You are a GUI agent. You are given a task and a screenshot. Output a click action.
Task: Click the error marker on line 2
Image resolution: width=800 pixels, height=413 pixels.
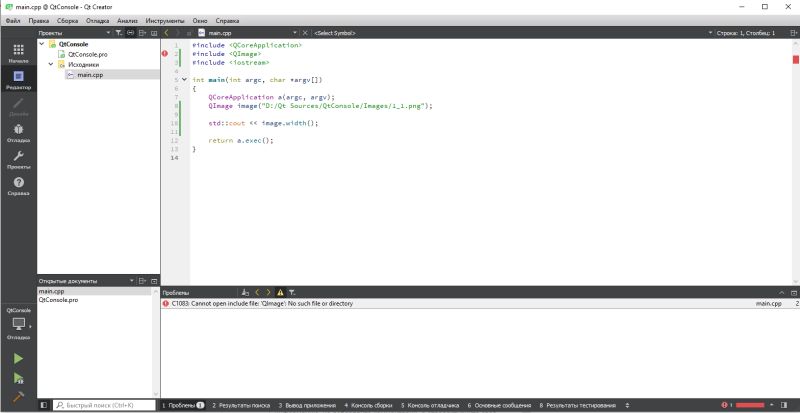tap(165, 54)
